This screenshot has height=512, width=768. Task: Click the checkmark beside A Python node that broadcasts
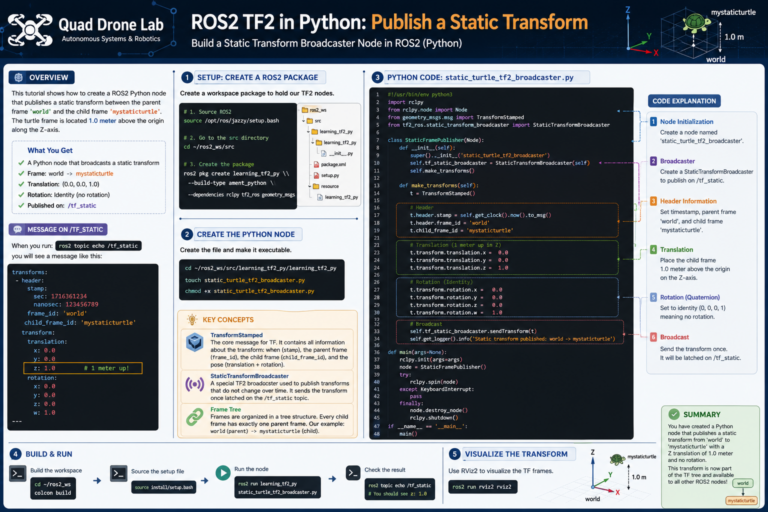[x=21, y=163]
